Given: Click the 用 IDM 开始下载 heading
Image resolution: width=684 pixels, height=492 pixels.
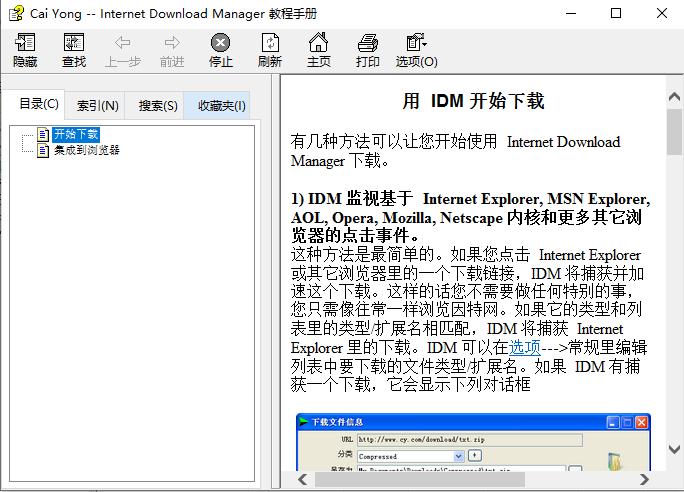Looking at the screenshot, I should coord(473,101).
